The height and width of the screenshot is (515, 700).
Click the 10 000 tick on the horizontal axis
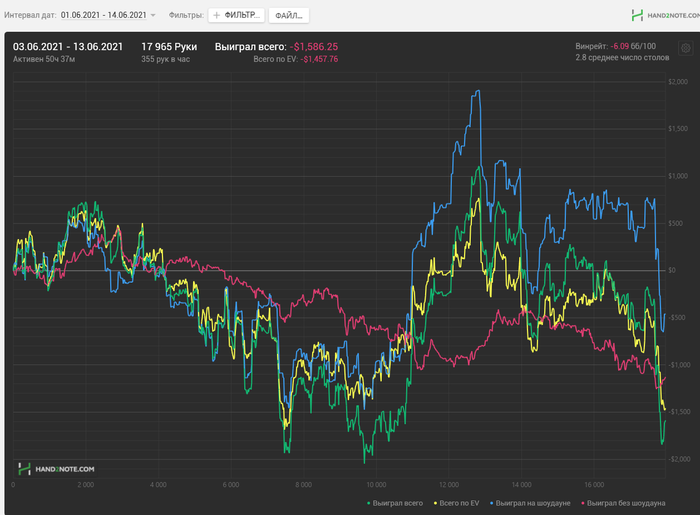pyautogui.click(x=376, y=484)
